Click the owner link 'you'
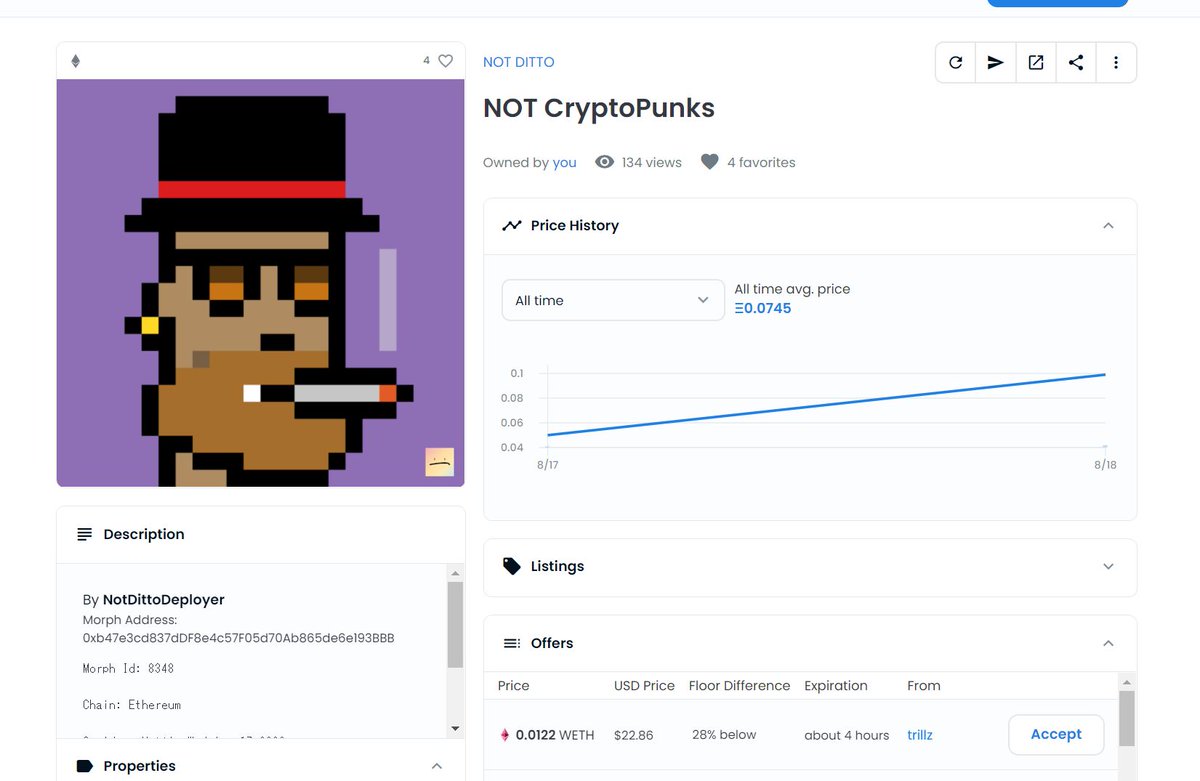Image resolution: width=1200 pixels, height=781 pixels. tap(564, 162)
